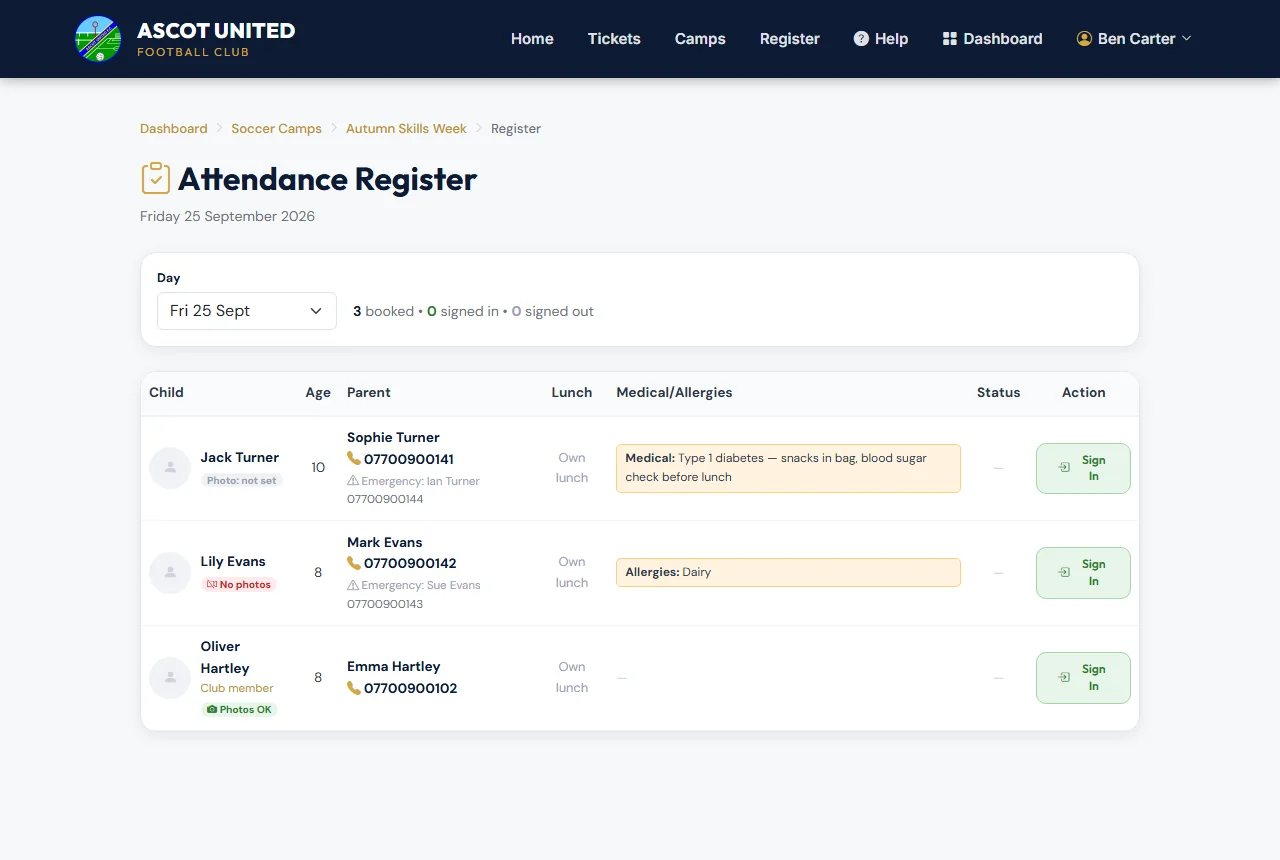Click warning icon beside Emergency: Sue Evans

tap(353, 585)
